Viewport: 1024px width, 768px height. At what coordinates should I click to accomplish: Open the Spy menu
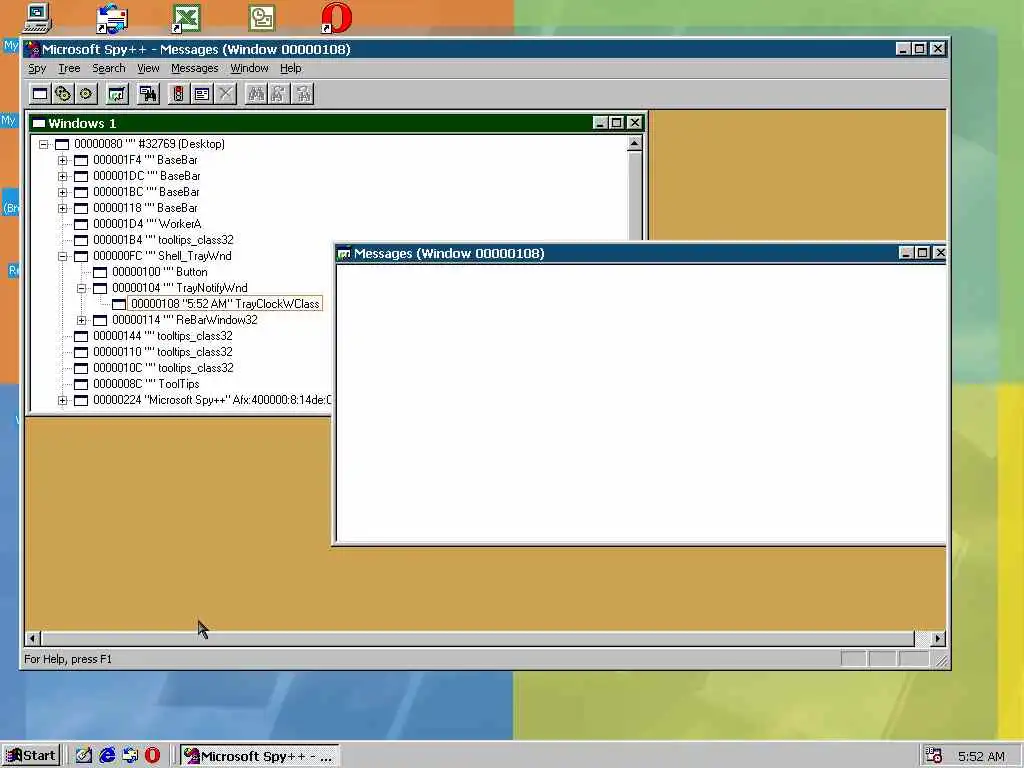point(37,68)
